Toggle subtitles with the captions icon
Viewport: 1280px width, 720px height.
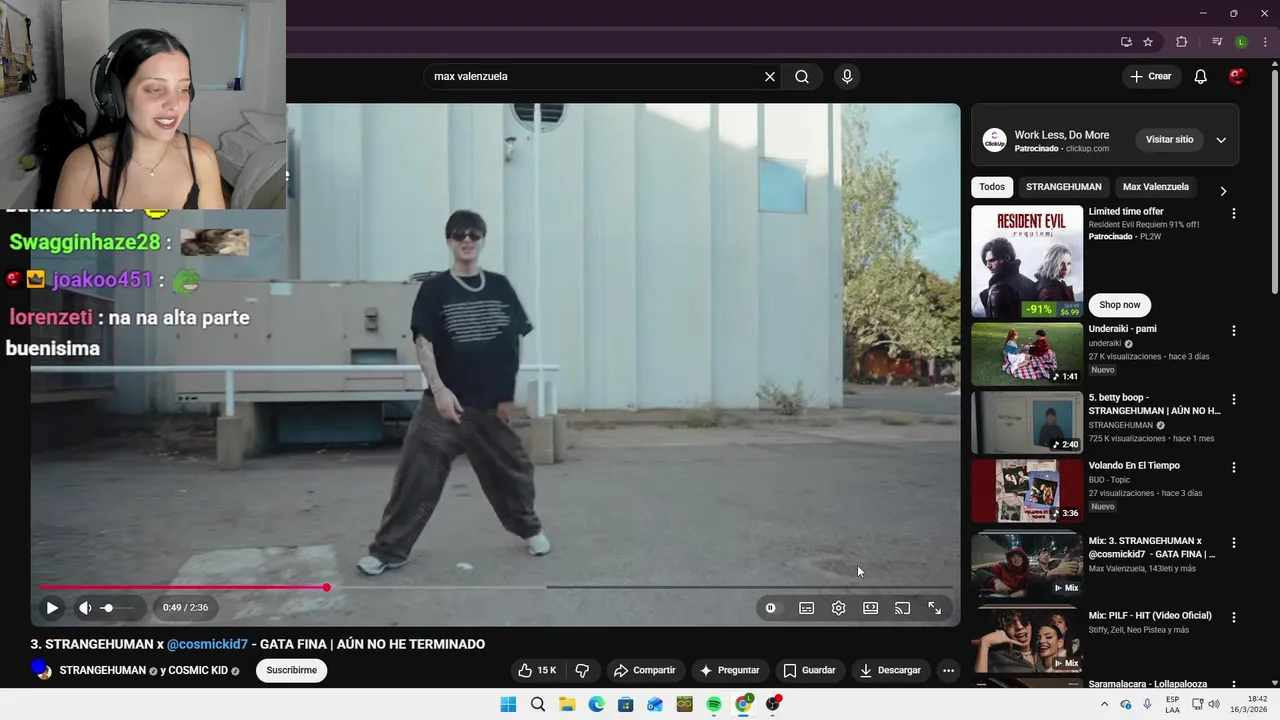(806, 608)
